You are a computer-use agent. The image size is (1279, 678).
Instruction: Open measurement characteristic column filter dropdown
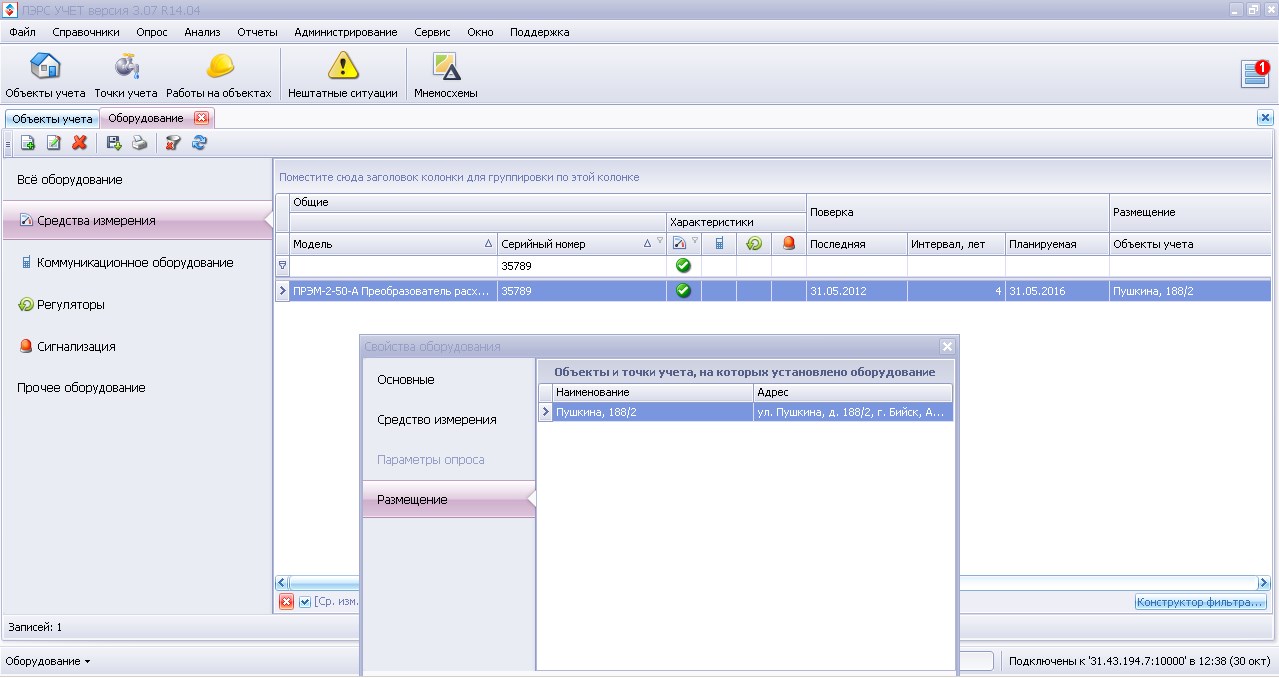pos(695,241)
